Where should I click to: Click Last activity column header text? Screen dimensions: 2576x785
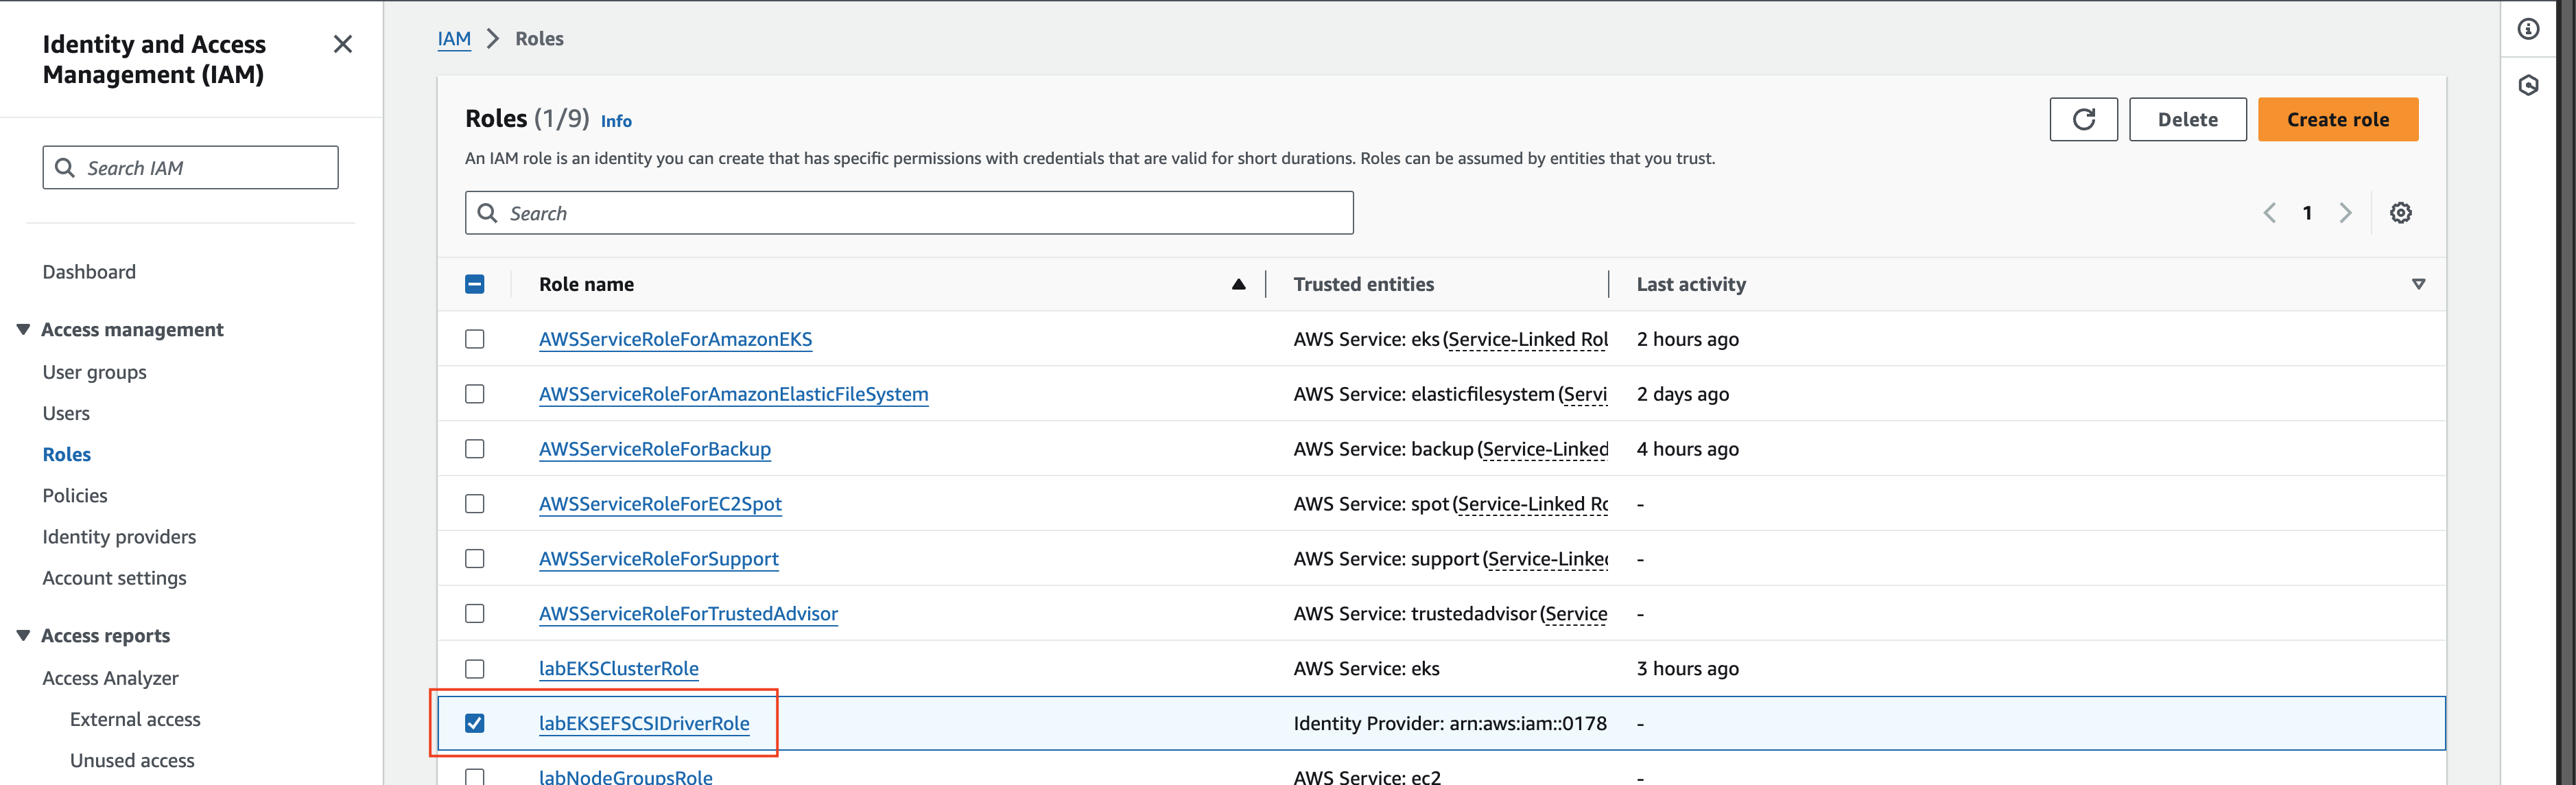1691,284
